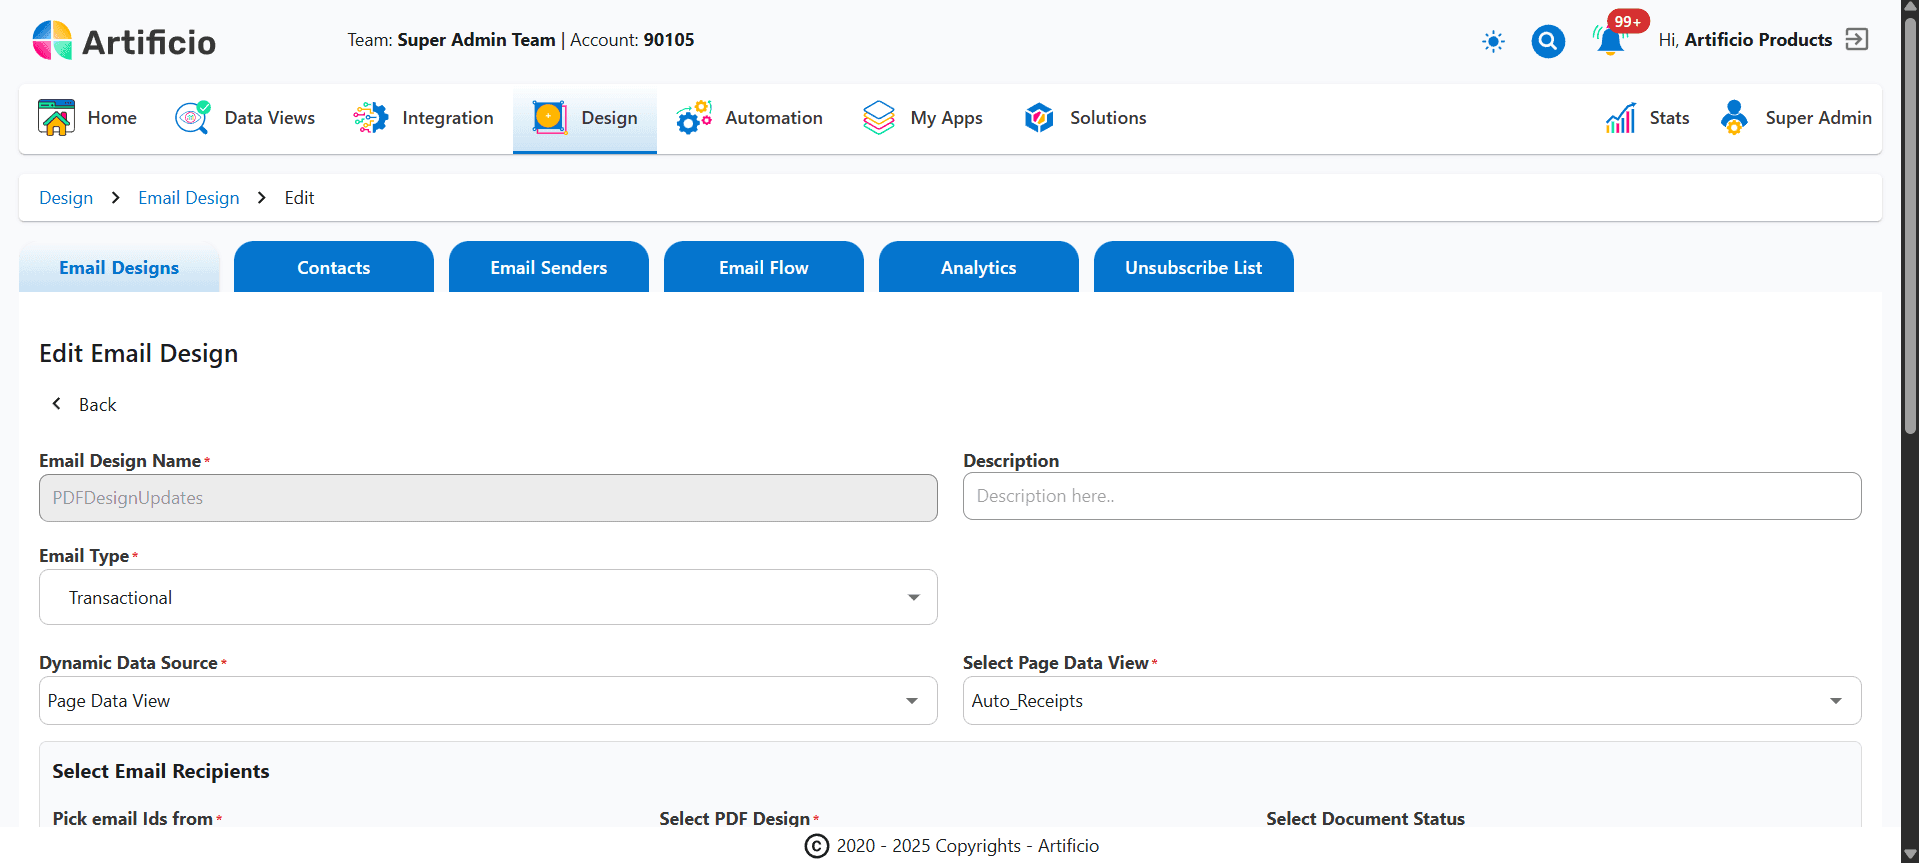Open the Automation gears icon
The height and width of the screenshot is (863, 1919).
693,118
